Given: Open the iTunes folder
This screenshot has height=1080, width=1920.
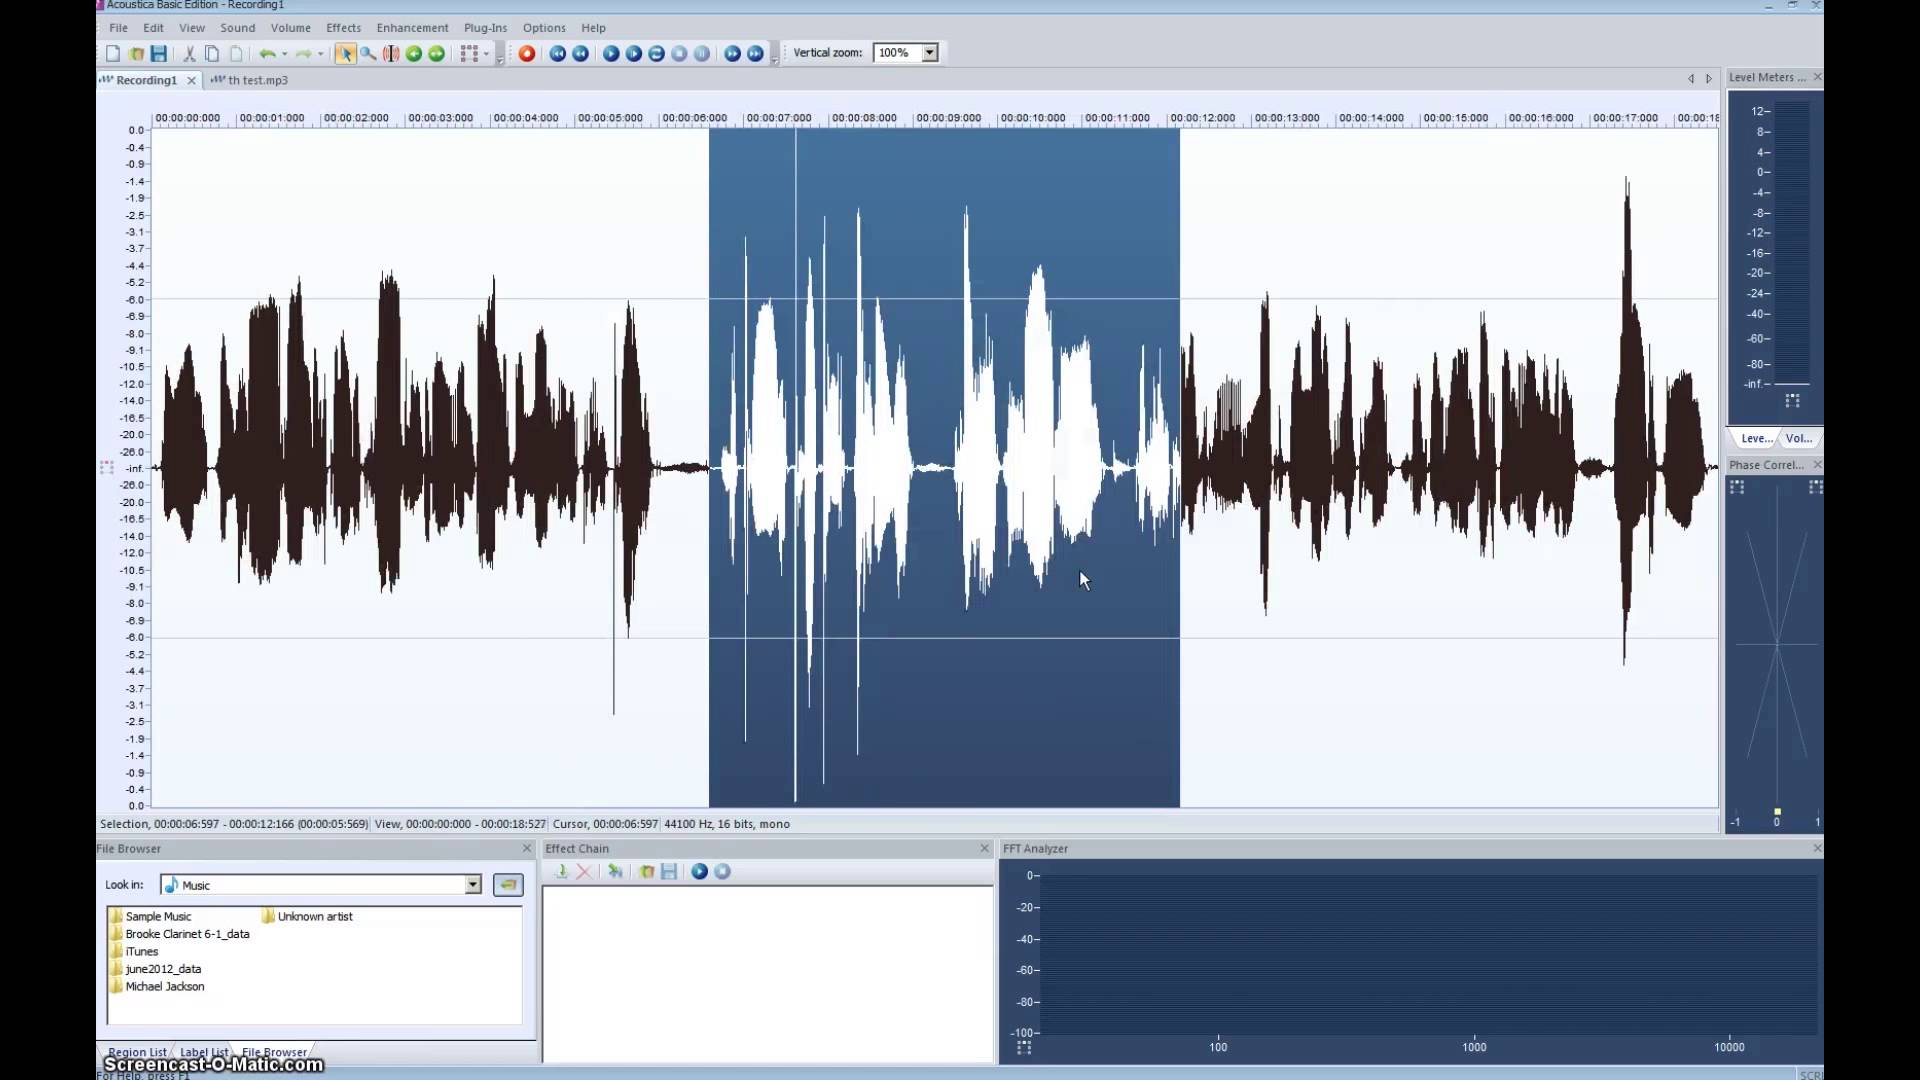Looking at the screenshot, I should [134, 951].
